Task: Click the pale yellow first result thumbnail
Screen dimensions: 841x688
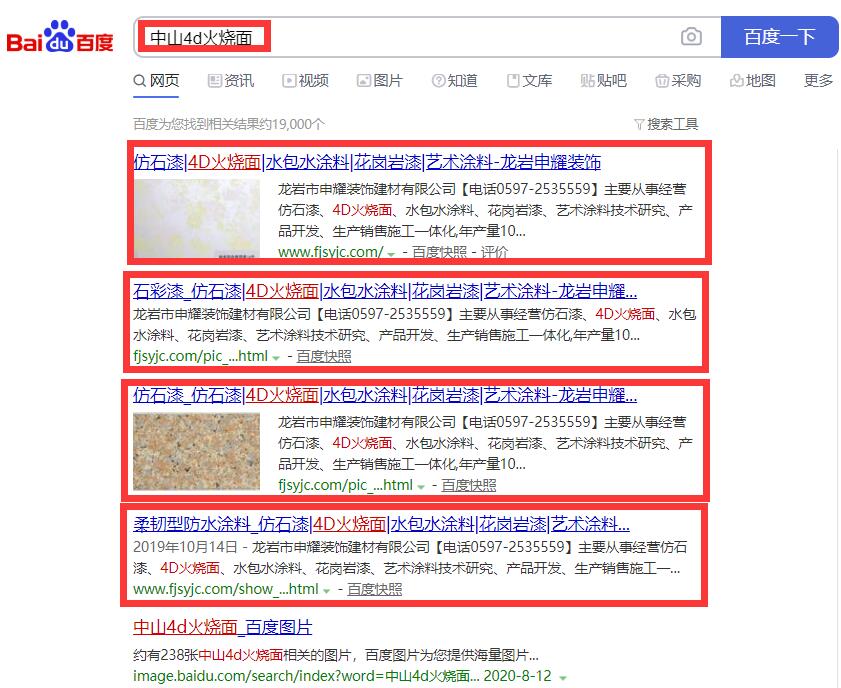Action: click(196, 219)
